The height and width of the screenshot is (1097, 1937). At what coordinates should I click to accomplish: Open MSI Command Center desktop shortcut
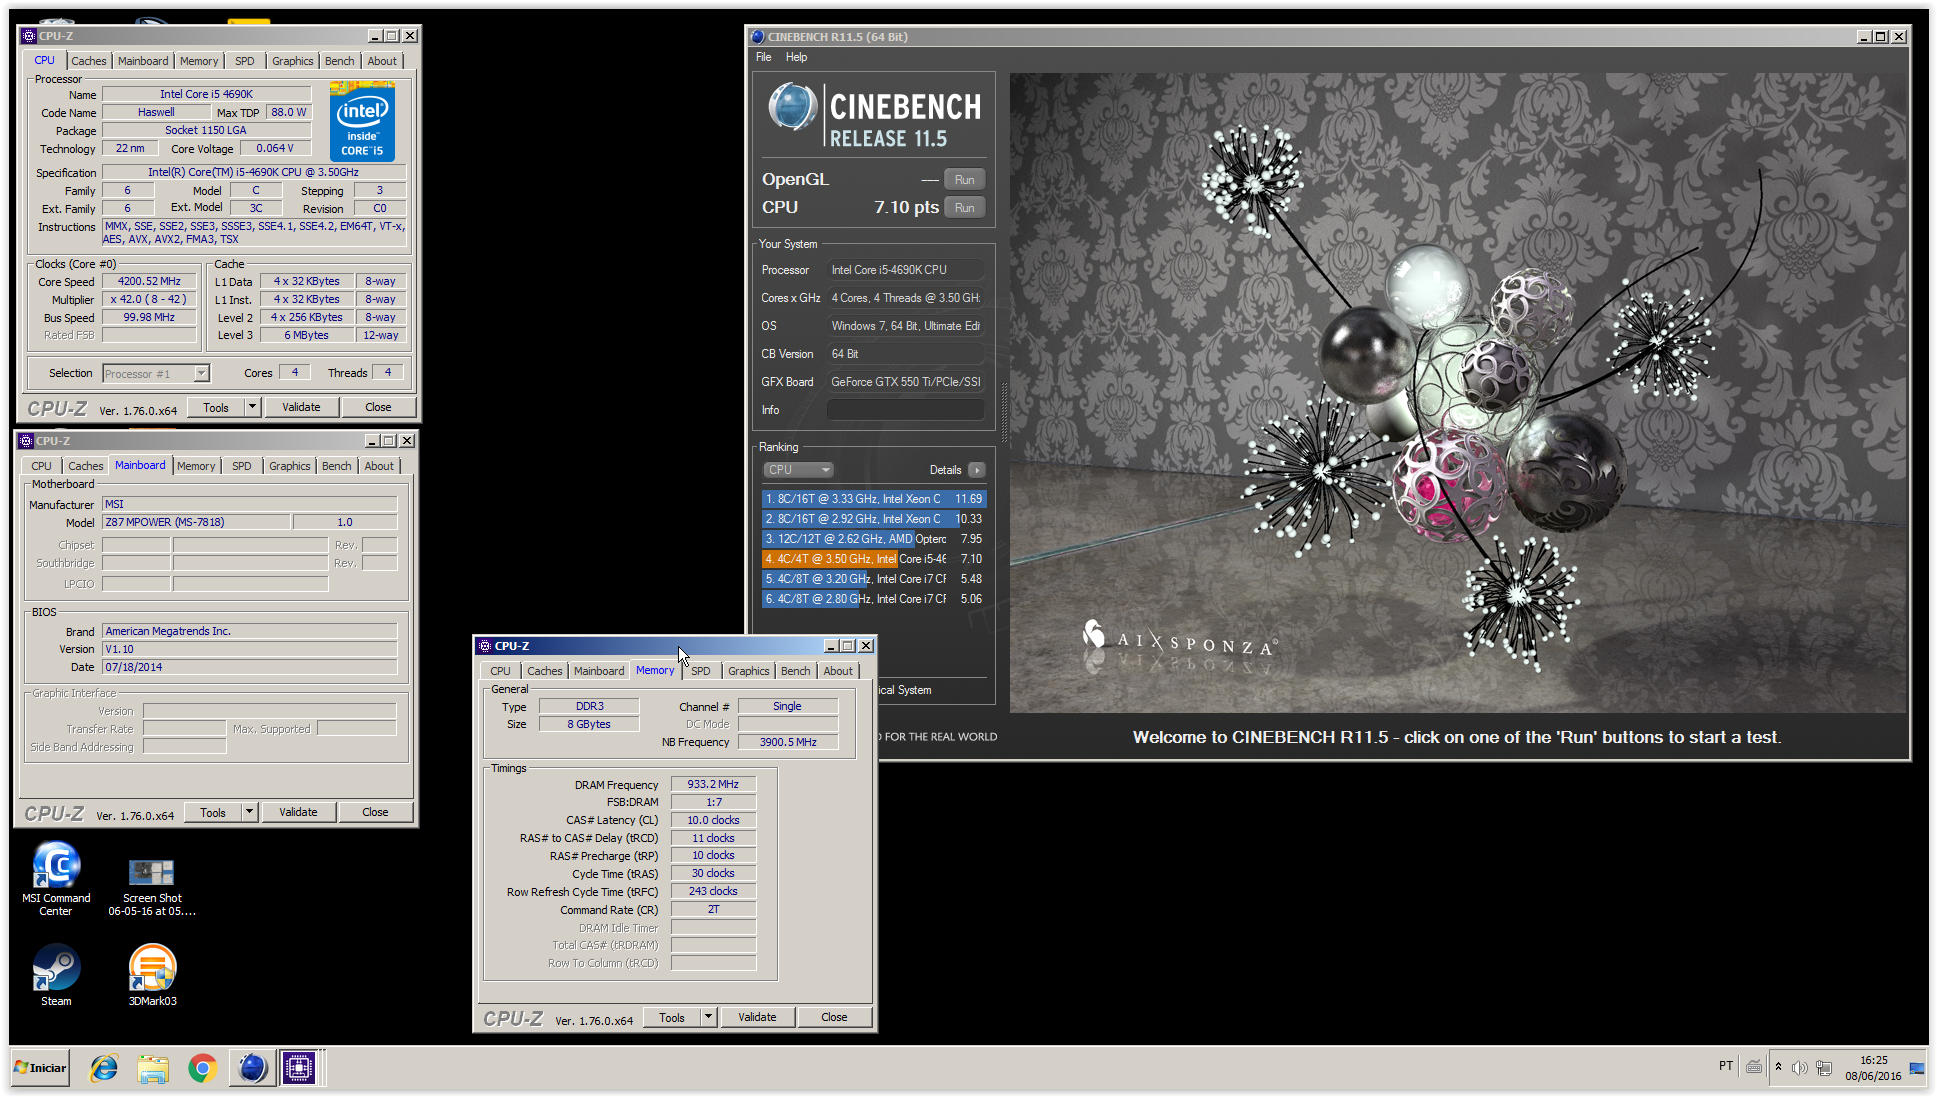56,877
